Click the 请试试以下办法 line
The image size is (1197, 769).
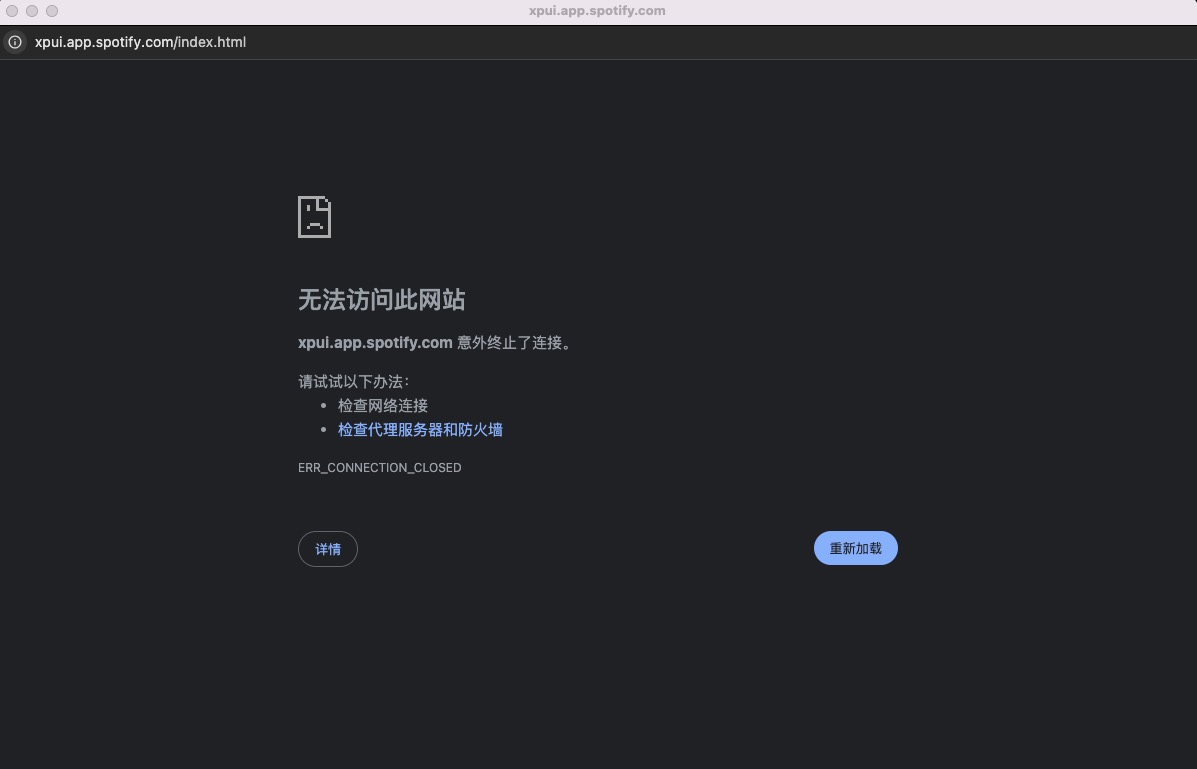(354, 381)
